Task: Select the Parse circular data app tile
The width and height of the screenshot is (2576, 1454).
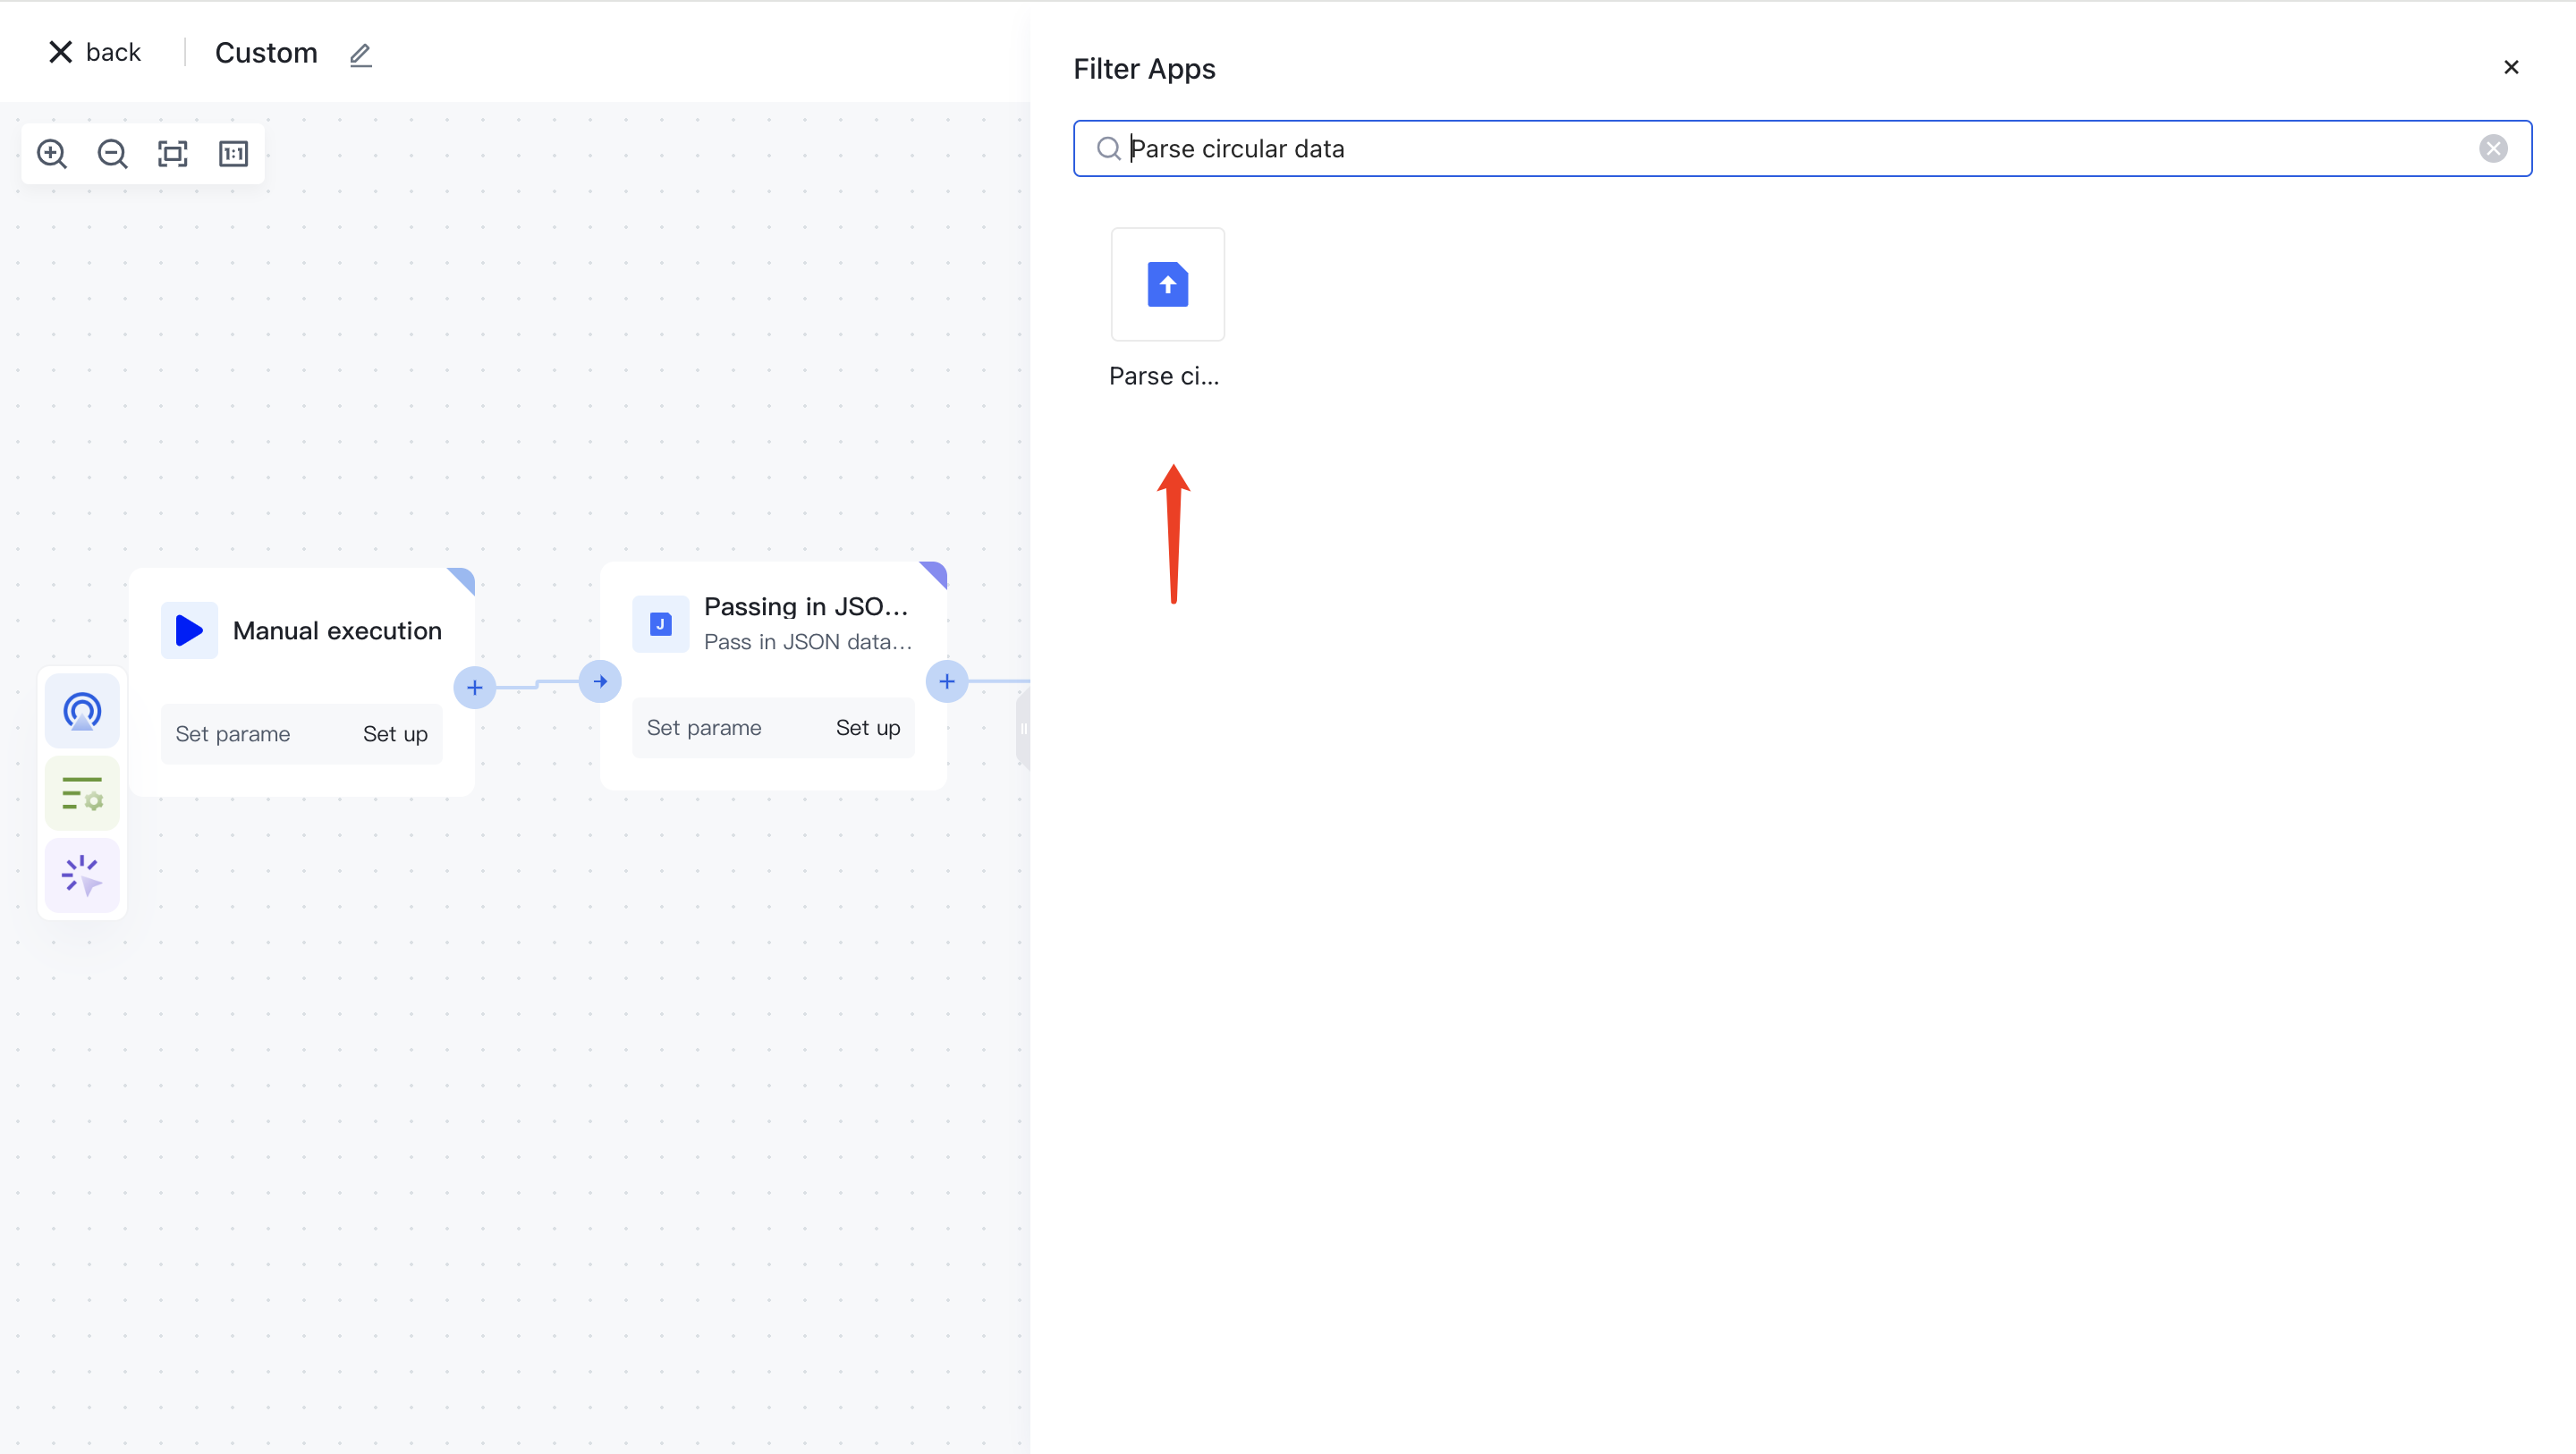Action: click(1167, 285)
